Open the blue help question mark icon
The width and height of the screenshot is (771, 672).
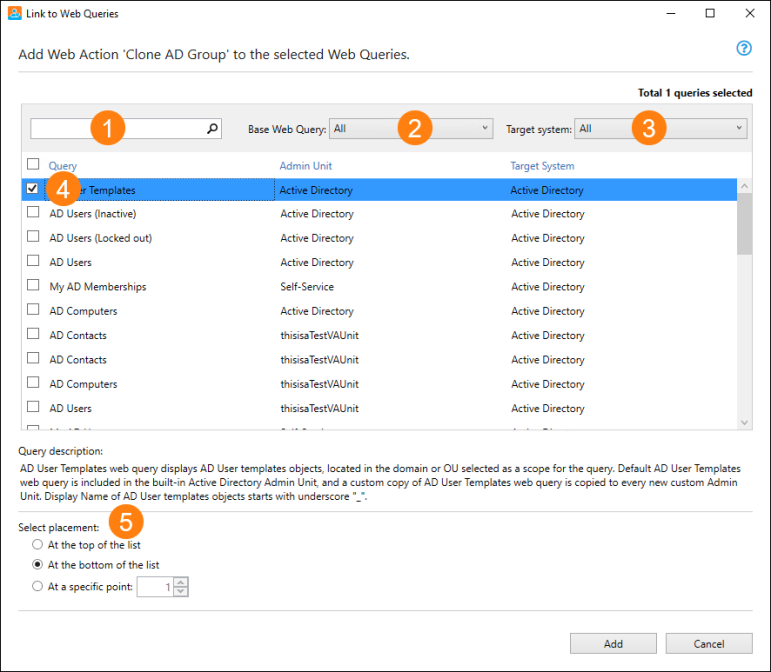pyautogui.click(x=743, y=48)
